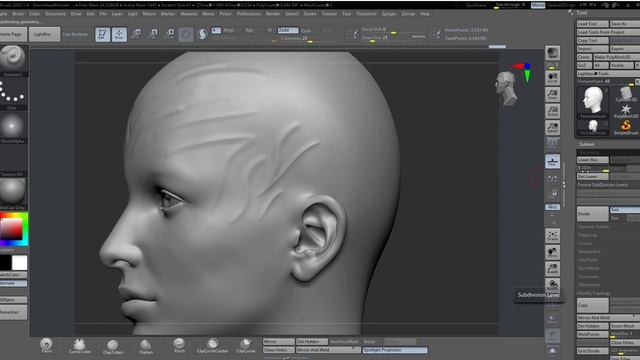
Task: Select the ClipCircleCenter brush
Action: point(212,346)
